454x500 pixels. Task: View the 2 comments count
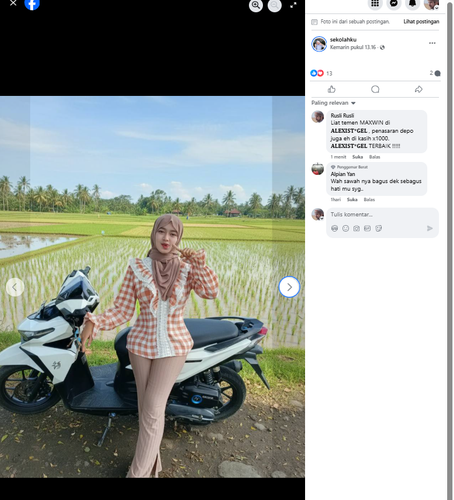point(435,73)
